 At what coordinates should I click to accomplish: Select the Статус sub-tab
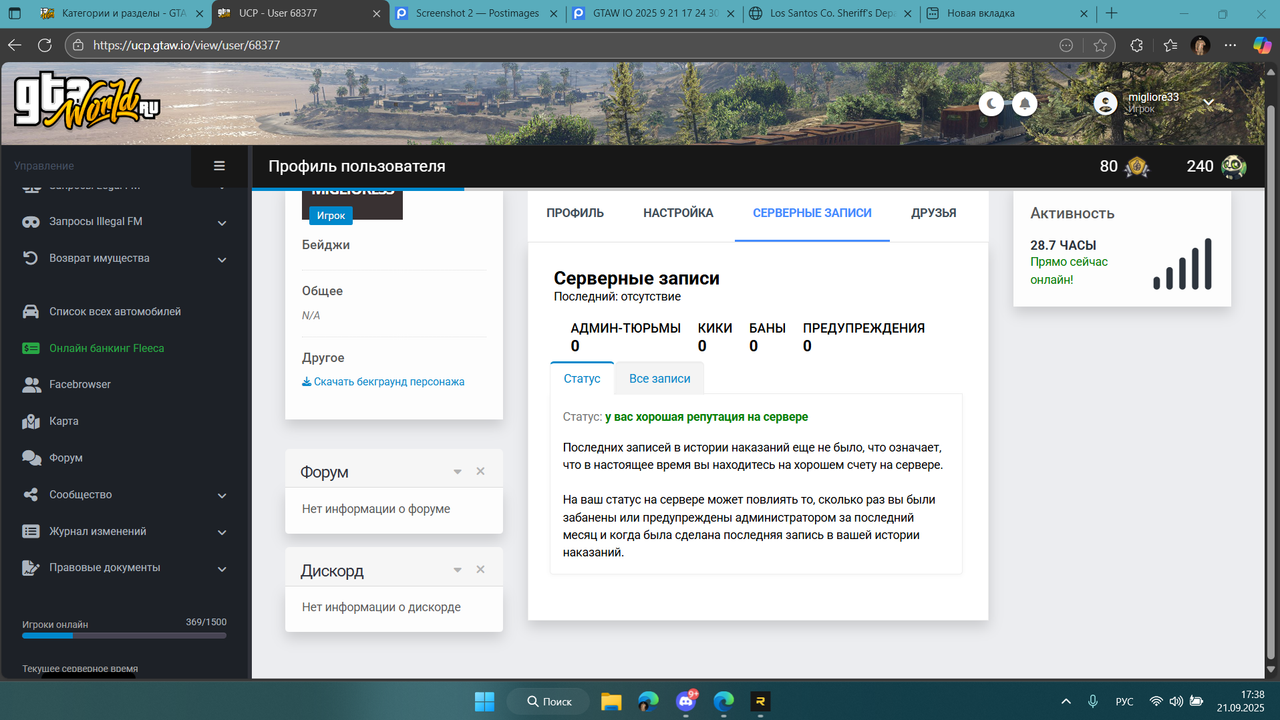[582, 379]
